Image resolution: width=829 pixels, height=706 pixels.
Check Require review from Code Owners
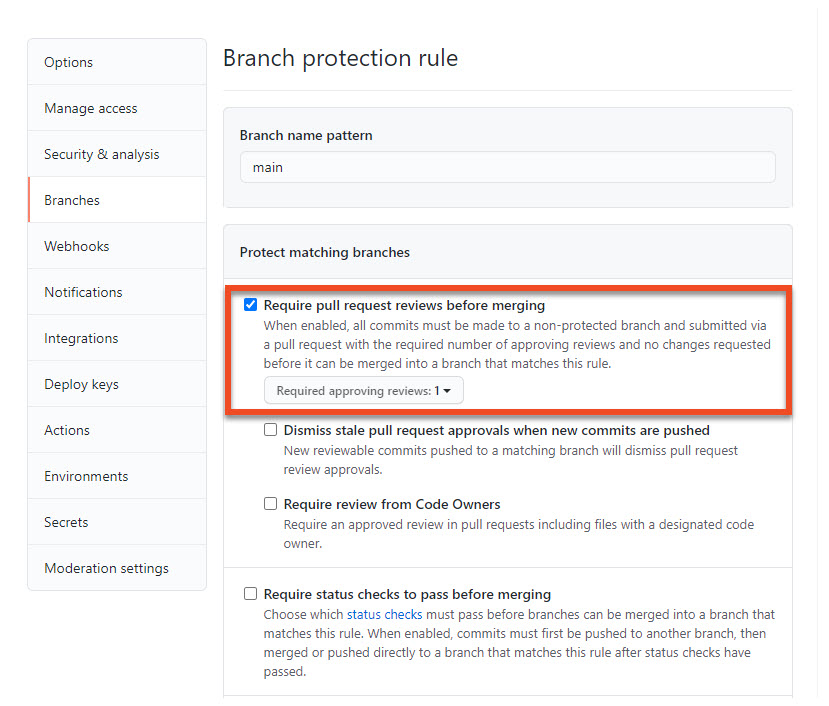click(x=270, y=503)
